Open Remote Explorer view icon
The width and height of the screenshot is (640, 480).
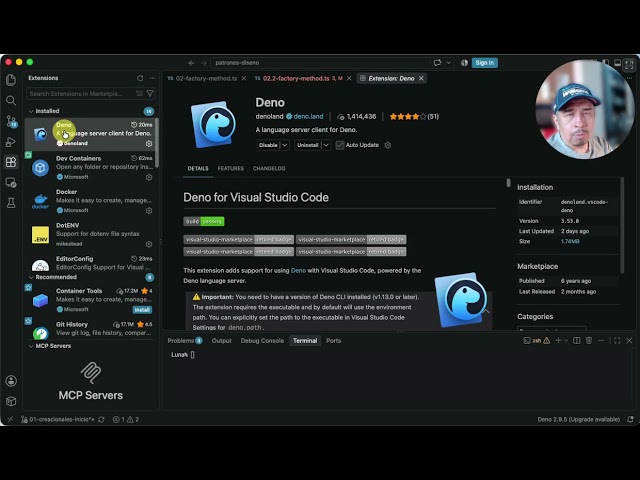[x=11, y=182]
